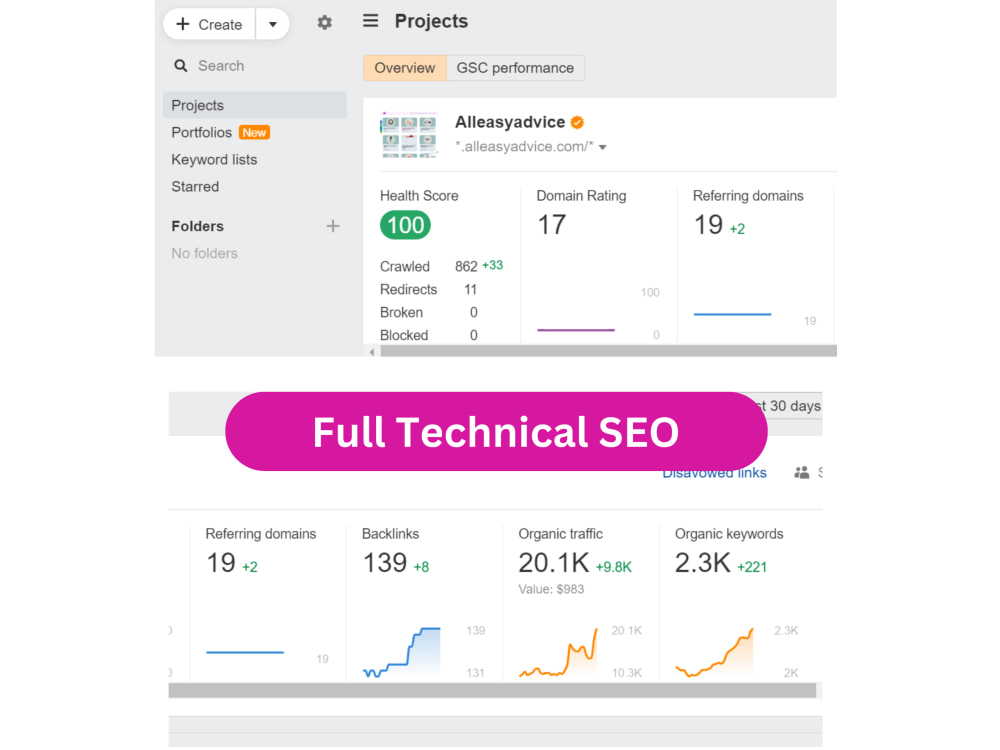Open the alleasyadvice.com scope dropdown
This screenshot has height=750, width=1000.
(603, 147)
